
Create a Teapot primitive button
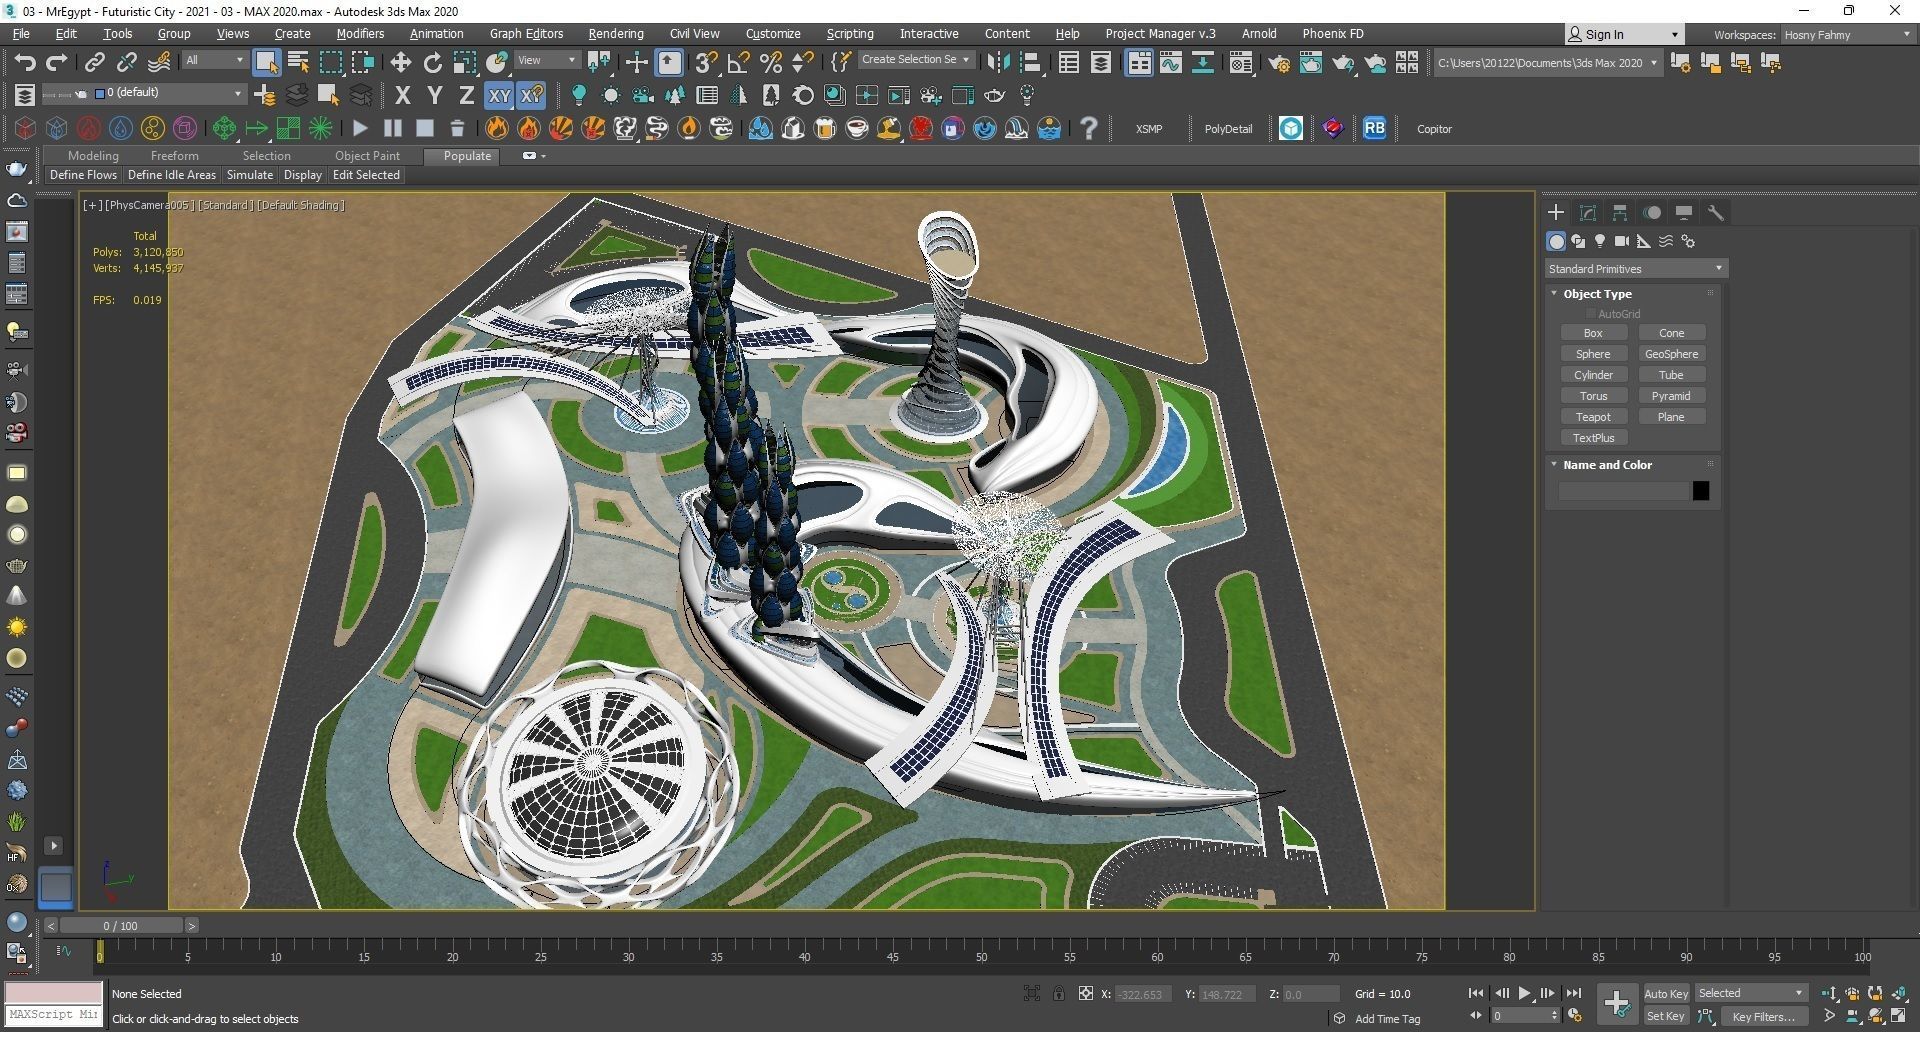pyautogui.click(x=1593, y=417)
